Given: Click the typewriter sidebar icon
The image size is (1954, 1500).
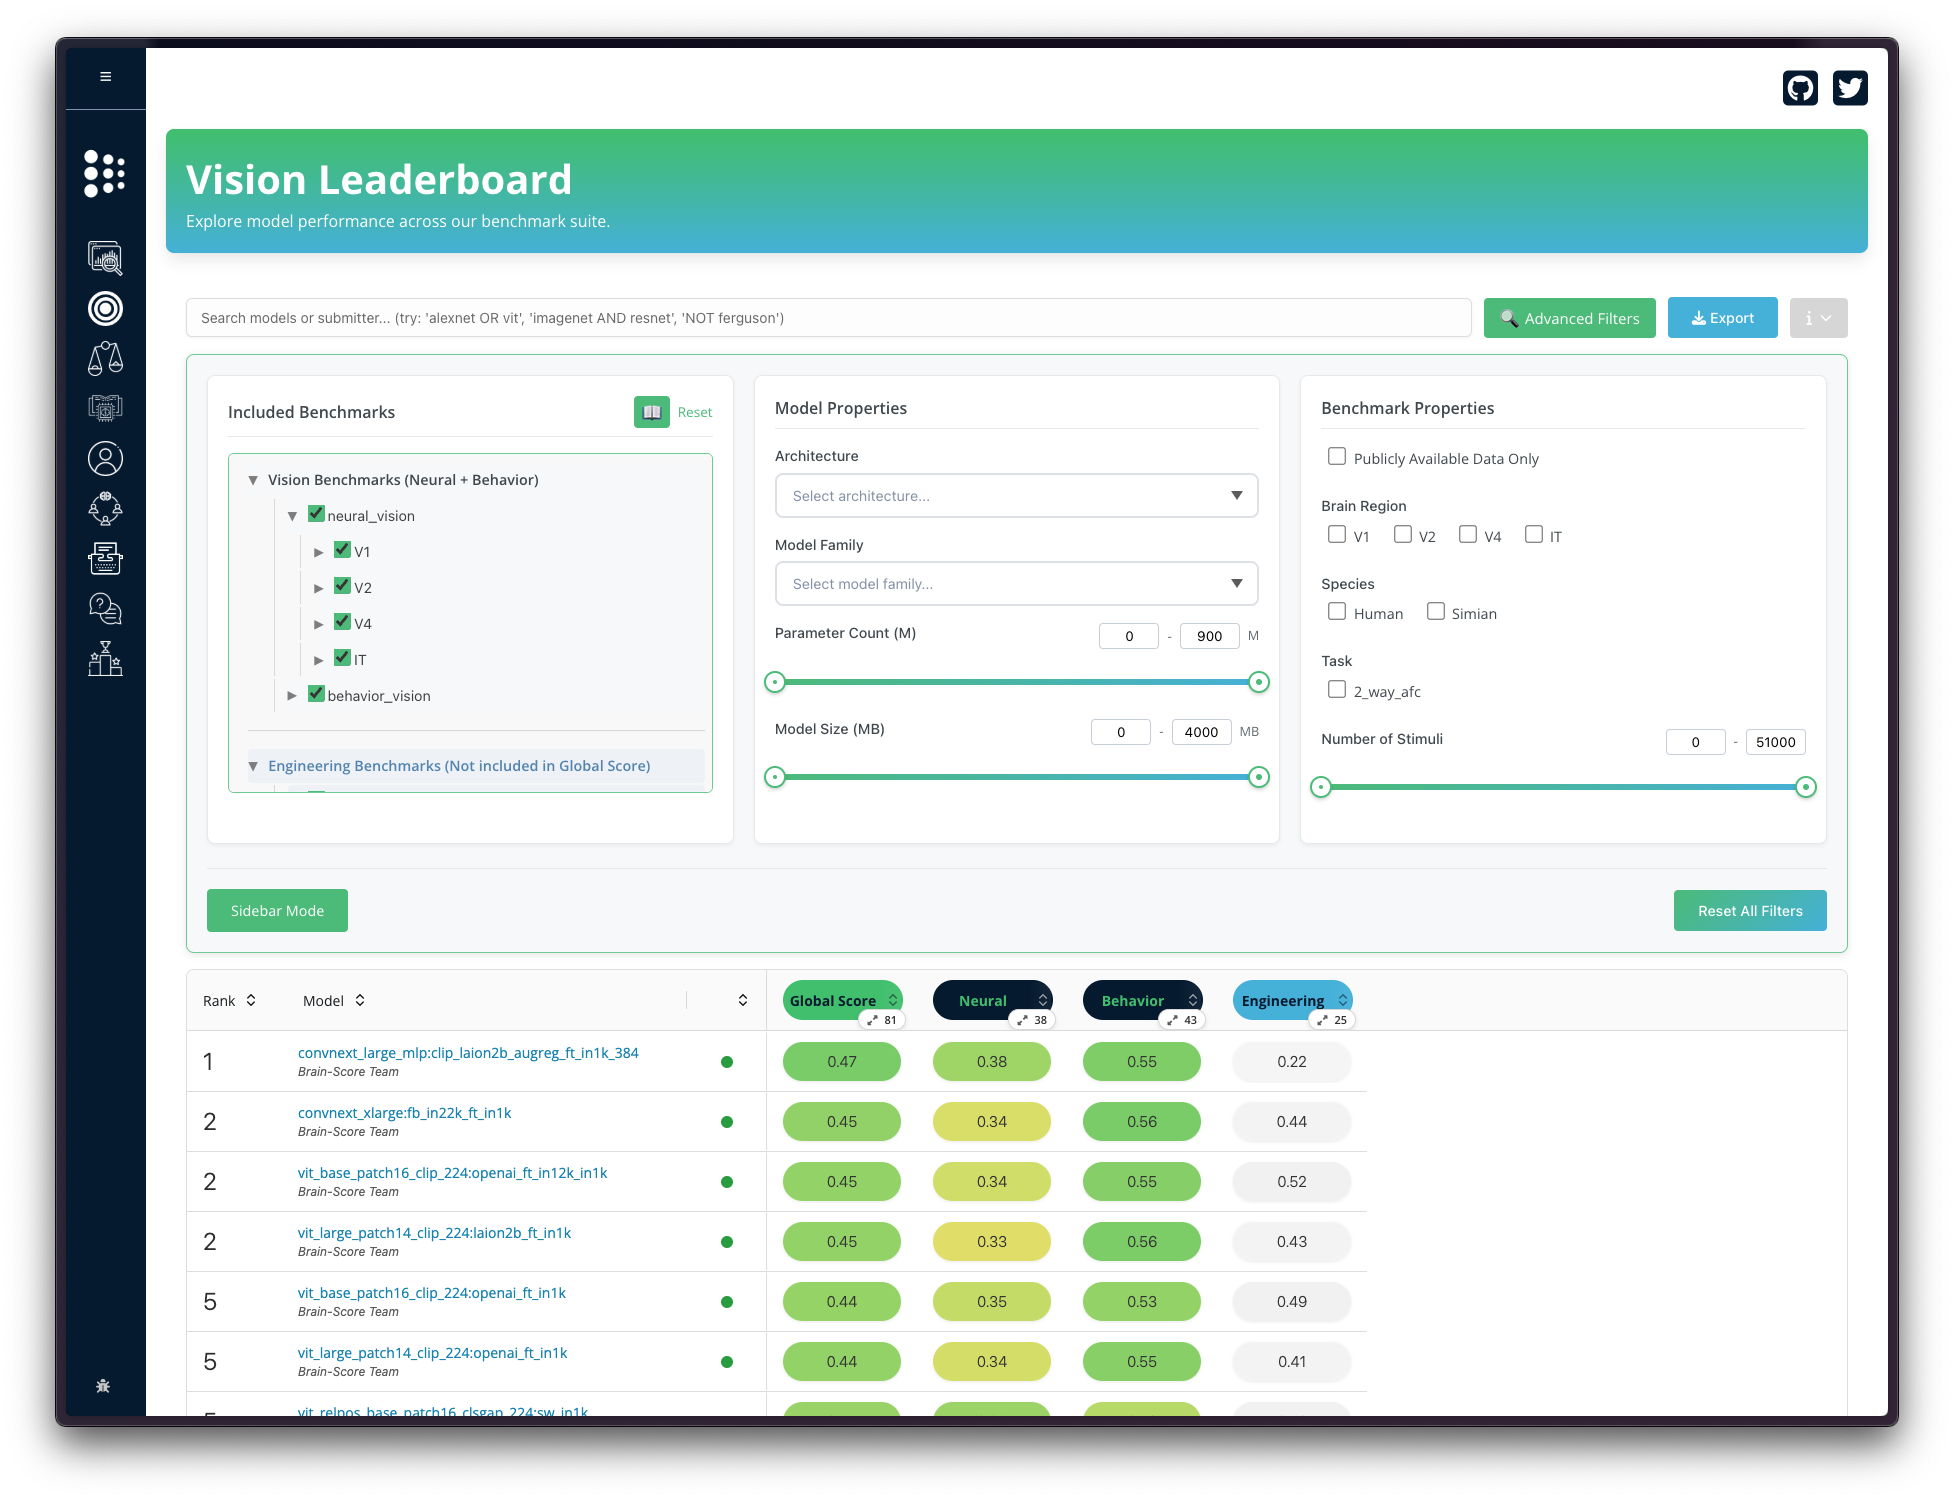Looking at the screenshot, I should [x=105, y=558].
